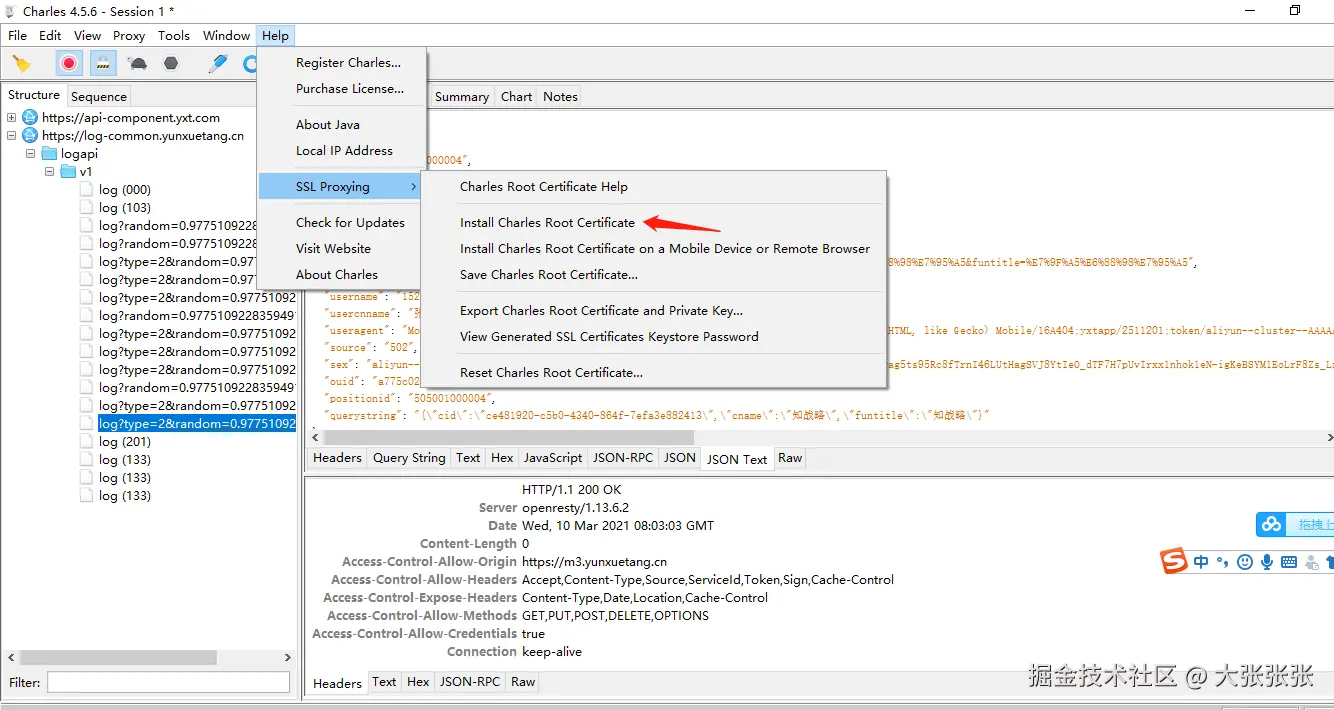Open Compose with the blue pen icon

pos(218,63)
